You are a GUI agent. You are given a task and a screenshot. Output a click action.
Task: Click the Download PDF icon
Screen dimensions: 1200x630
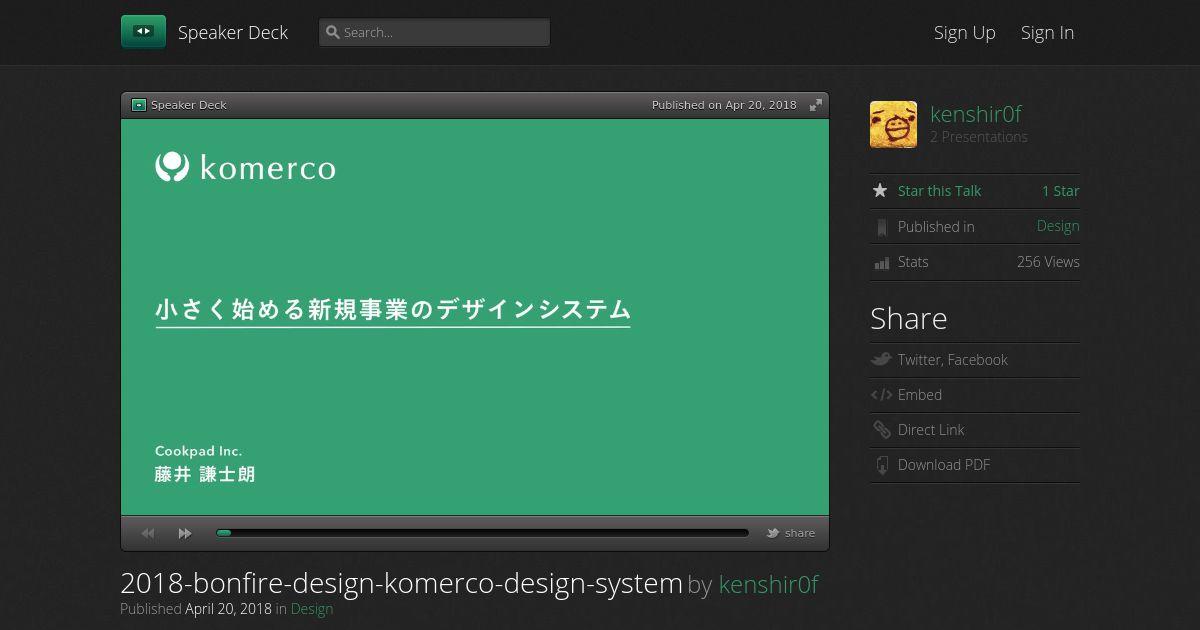882,465
